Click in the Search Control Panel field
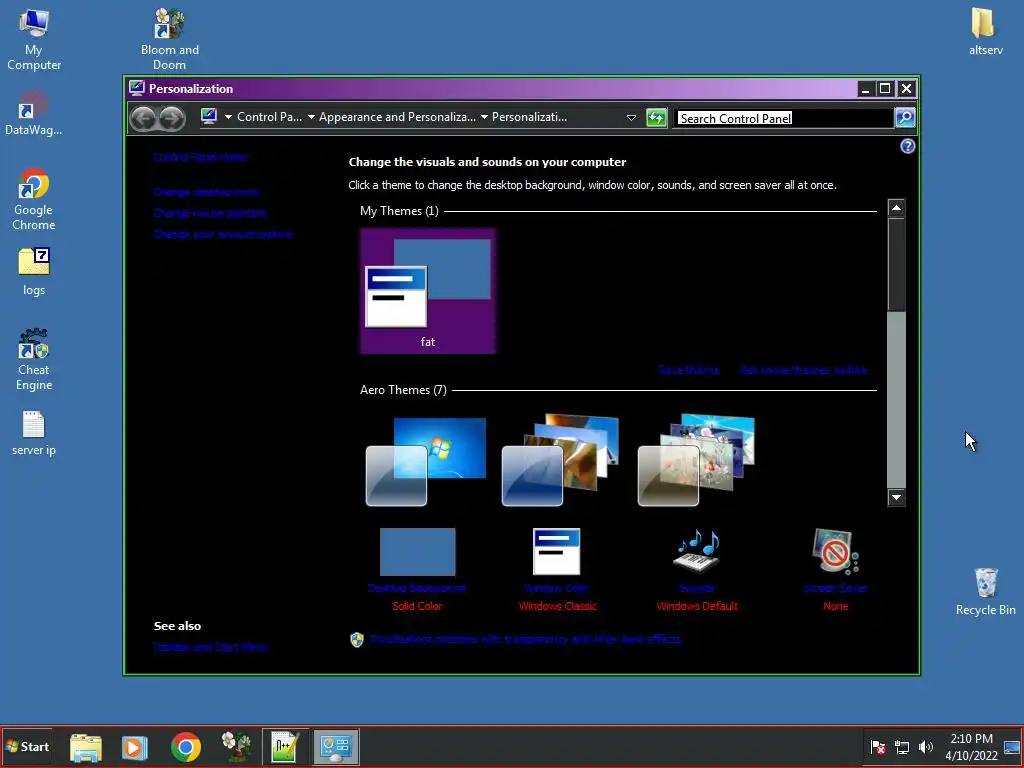The image size is (1024, 768). tap(784, 118)
